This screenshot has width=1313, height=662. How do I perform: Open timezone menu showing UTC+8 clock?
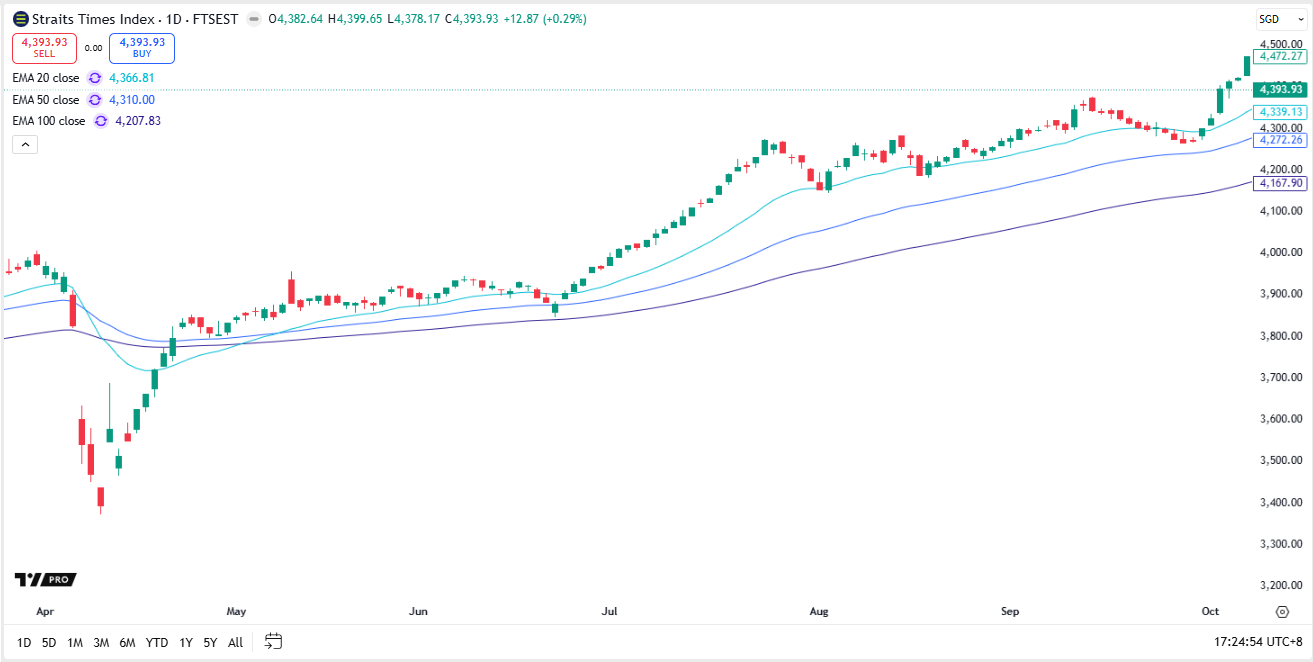pyautogui.click(x=1256, y=642)
